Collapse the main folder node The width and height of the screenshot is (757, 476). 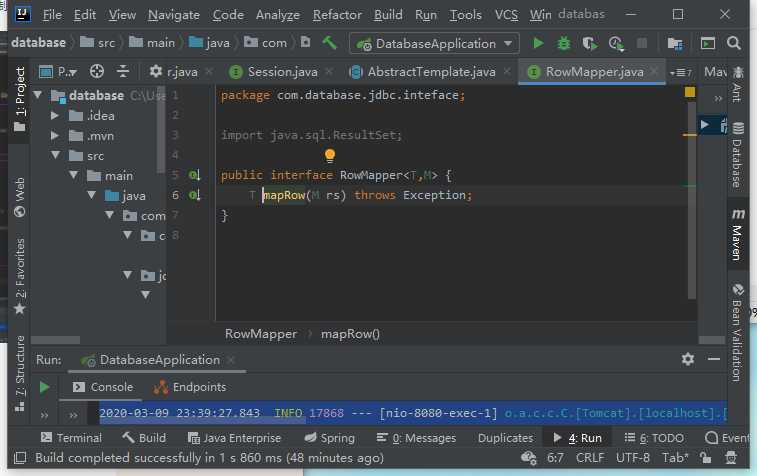73,175
